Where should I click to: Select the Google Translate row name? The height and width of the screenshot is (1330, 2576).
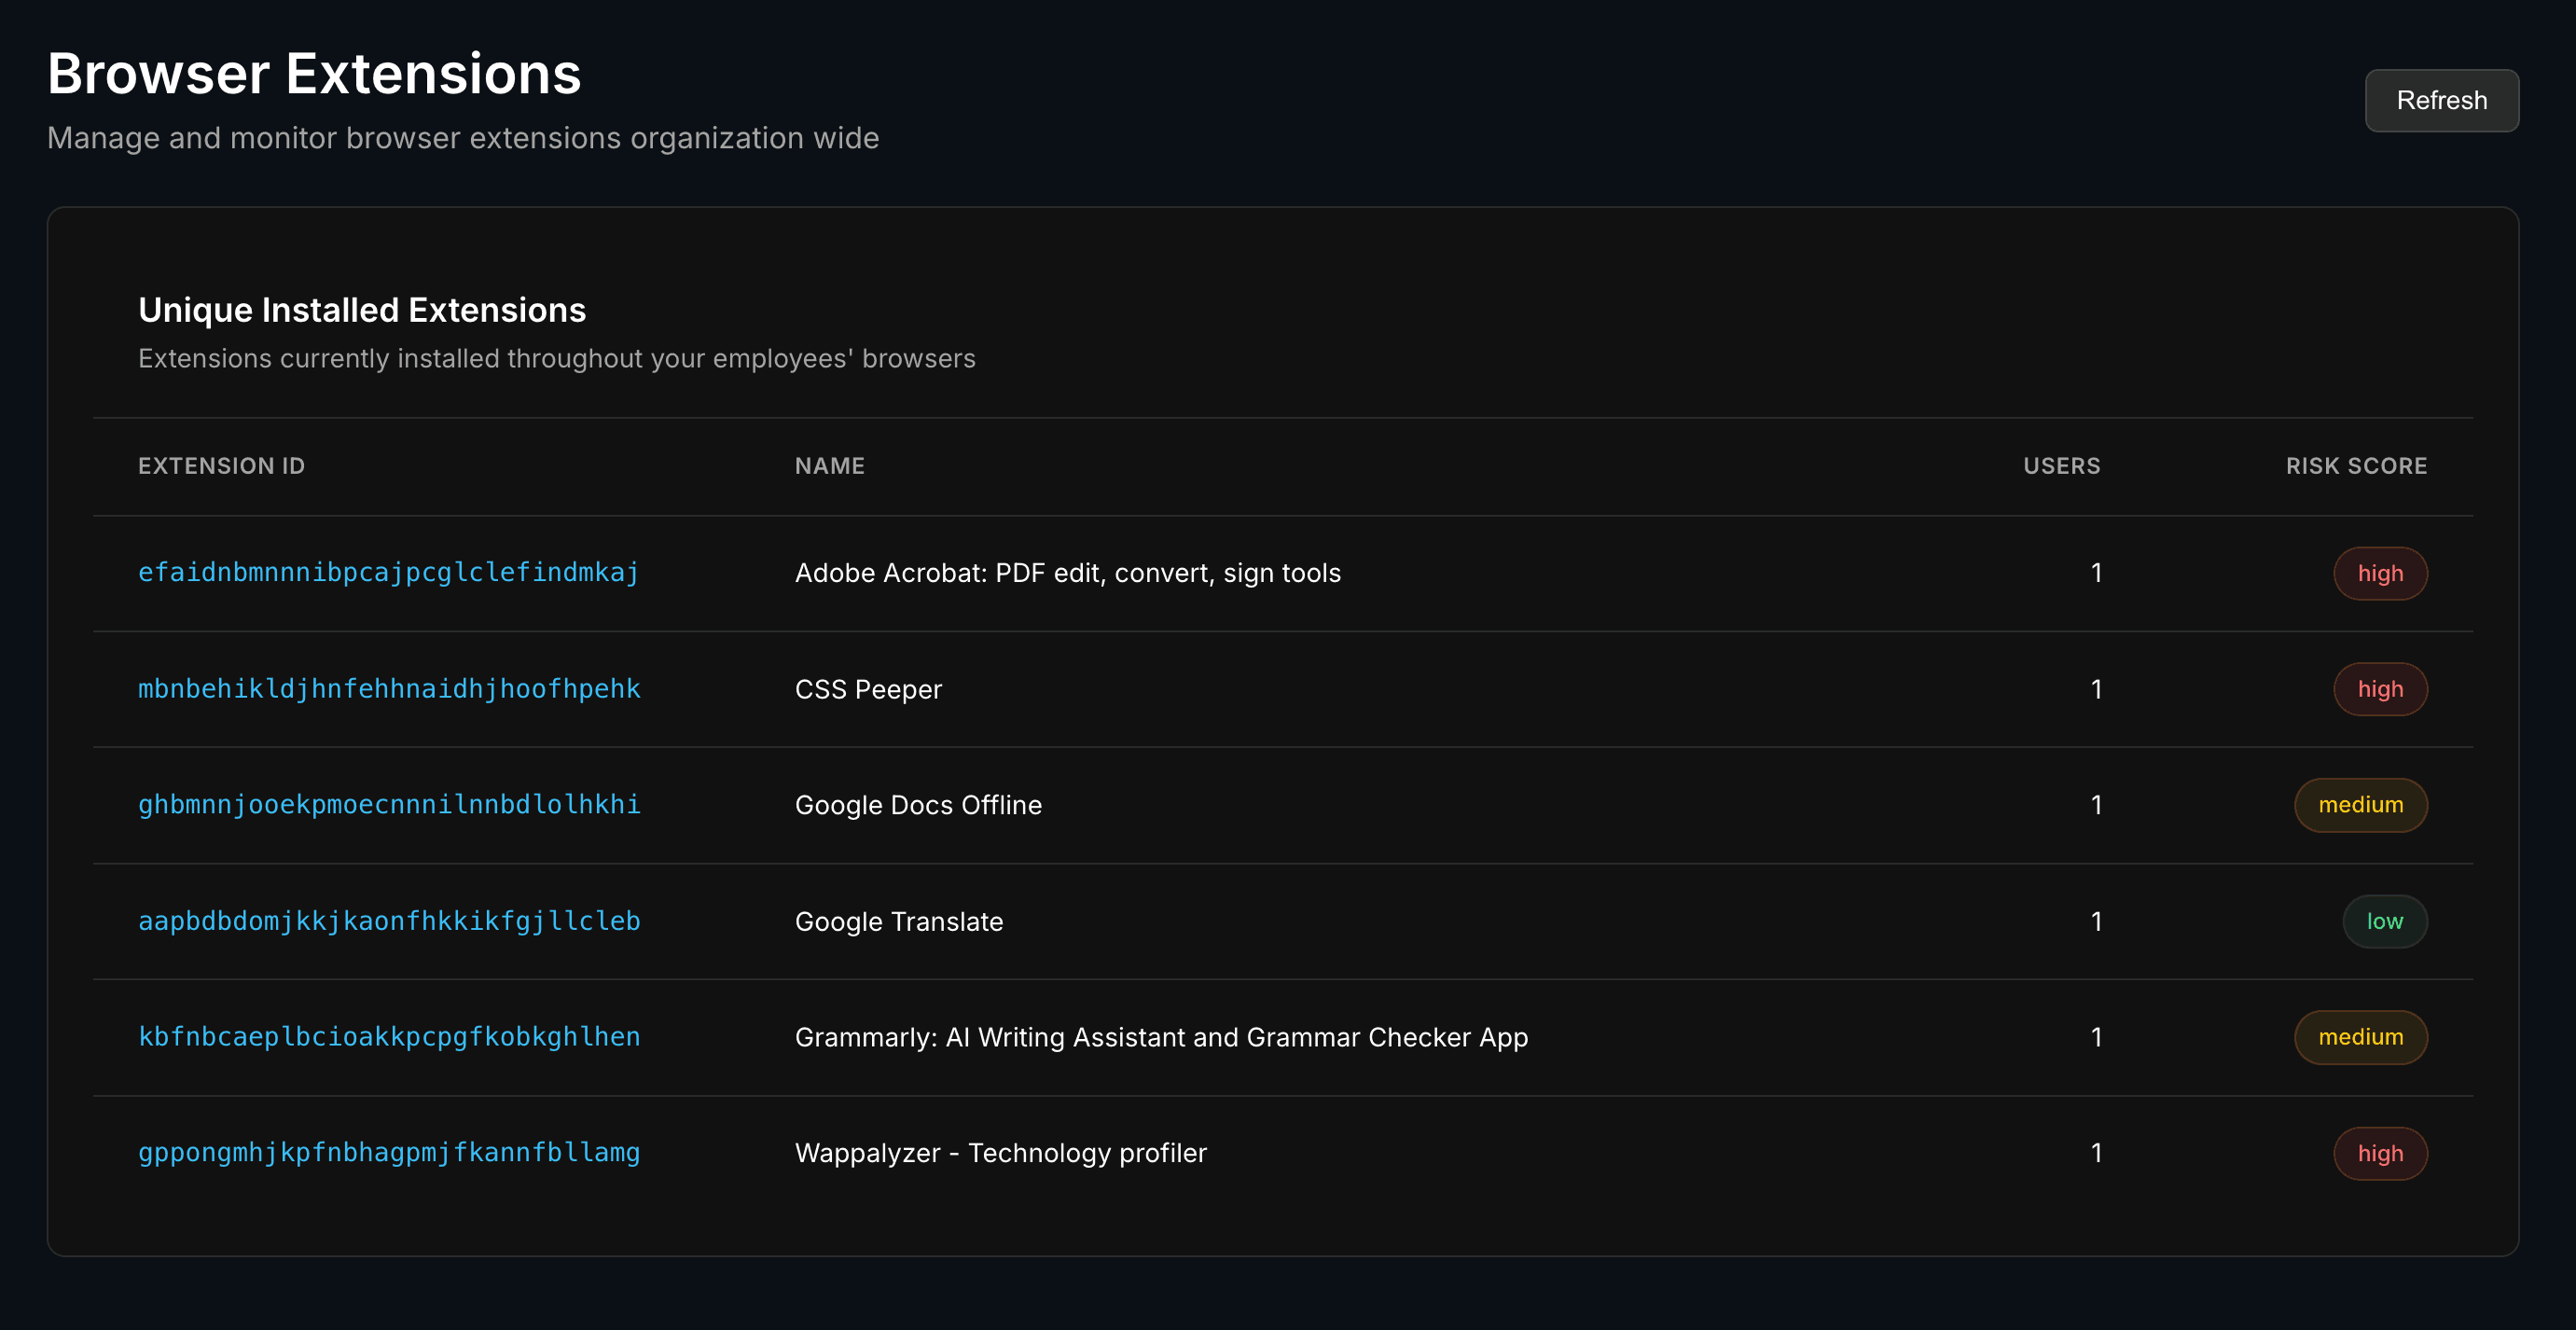[898, 921]
